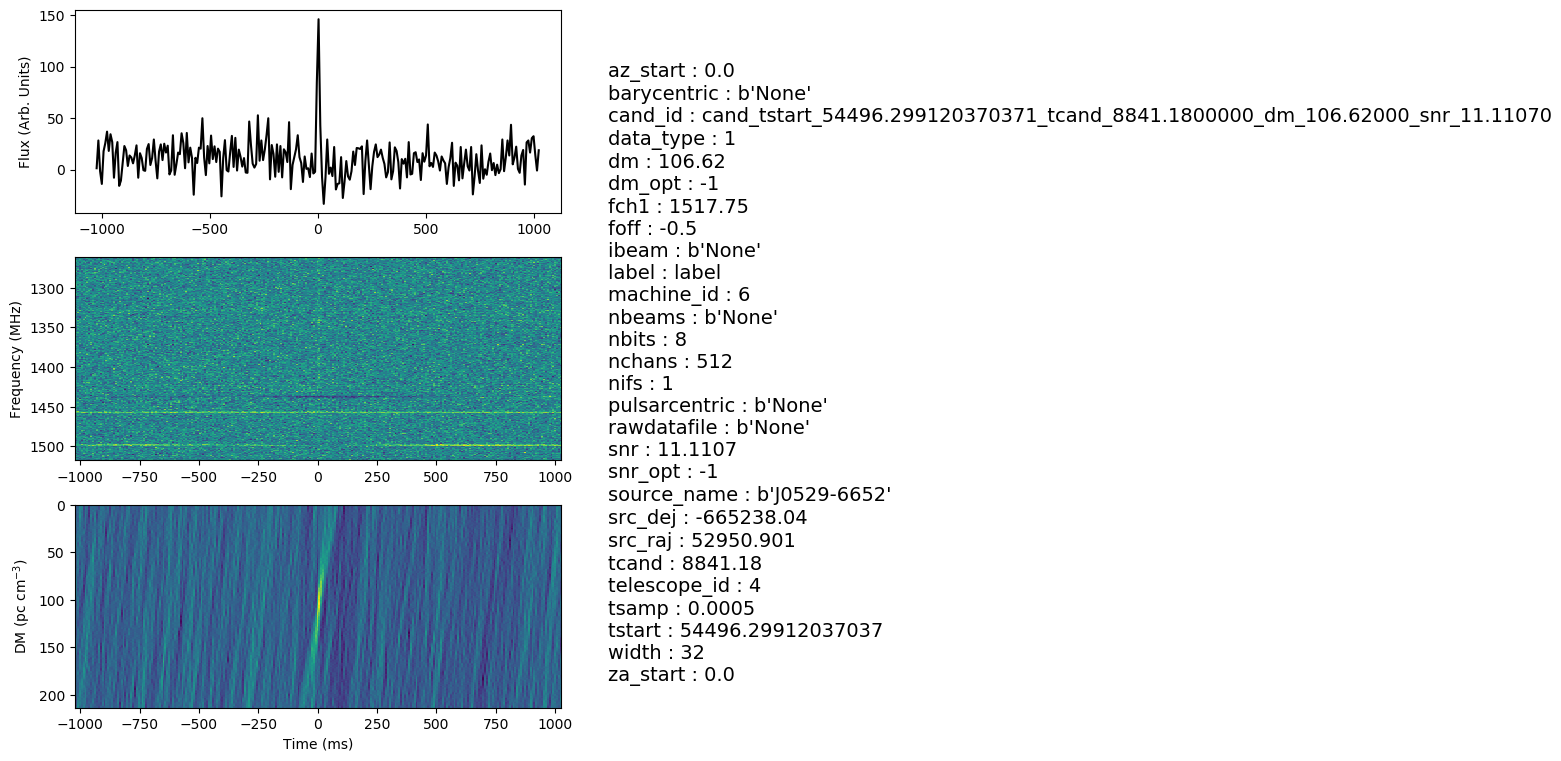Click the yellow line near 1460 MHz

point(318,412)
